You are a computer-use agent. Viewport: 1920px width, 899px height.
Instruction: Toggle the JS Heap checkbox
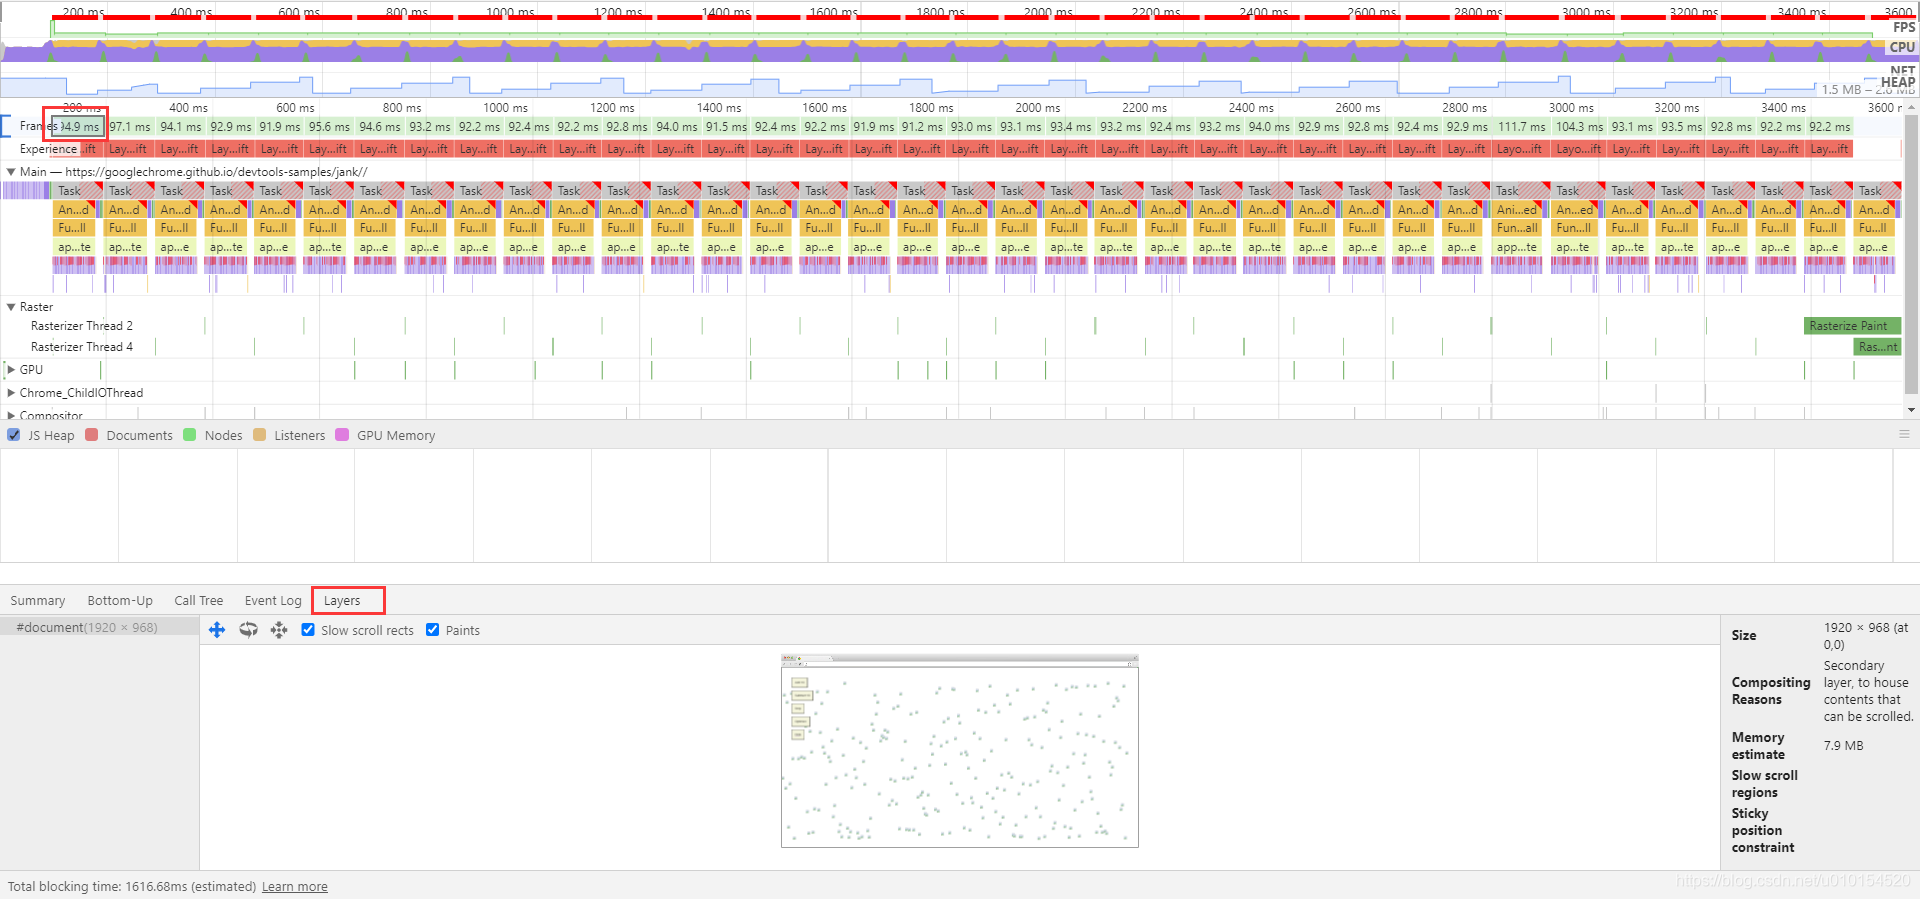(x=14, y=435)
